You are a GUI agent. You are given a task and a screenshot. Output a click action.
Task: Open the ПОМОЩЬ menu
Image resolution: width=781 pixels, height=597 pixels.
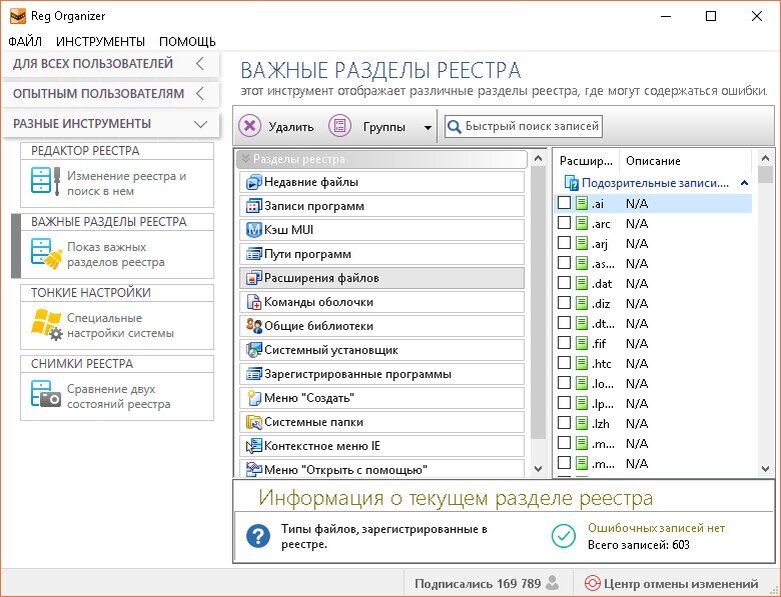click(187, 41)
